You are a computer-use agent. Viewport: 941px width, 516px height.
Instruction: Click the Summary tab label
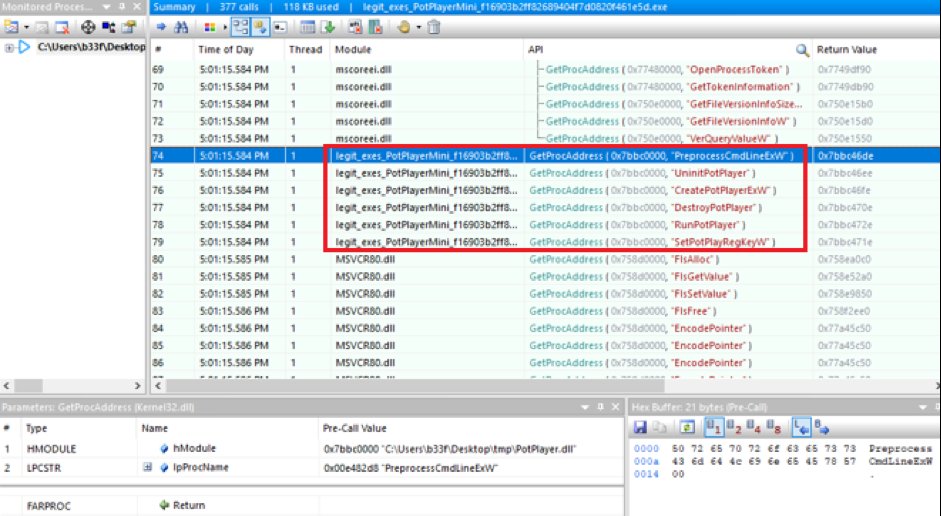[x=173, y=7]
